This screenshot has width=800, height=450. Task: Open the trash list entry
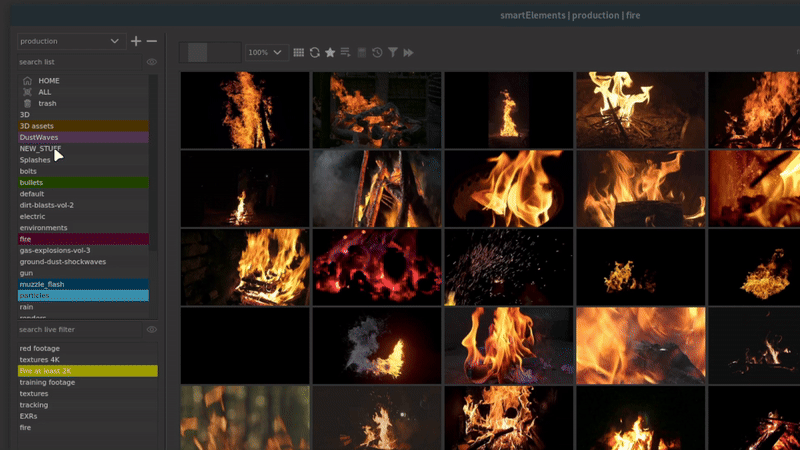47,103
